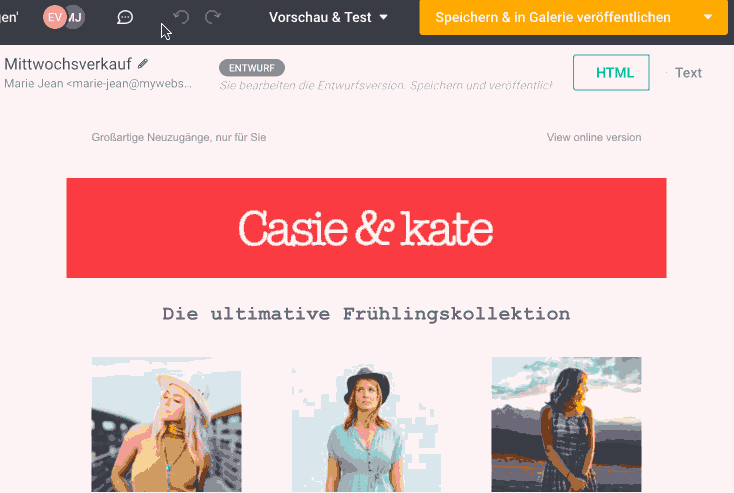Select photo of woman in black hat
This screenshot has height=493, width=734.
pyautogui.click(x=366, y=425)
